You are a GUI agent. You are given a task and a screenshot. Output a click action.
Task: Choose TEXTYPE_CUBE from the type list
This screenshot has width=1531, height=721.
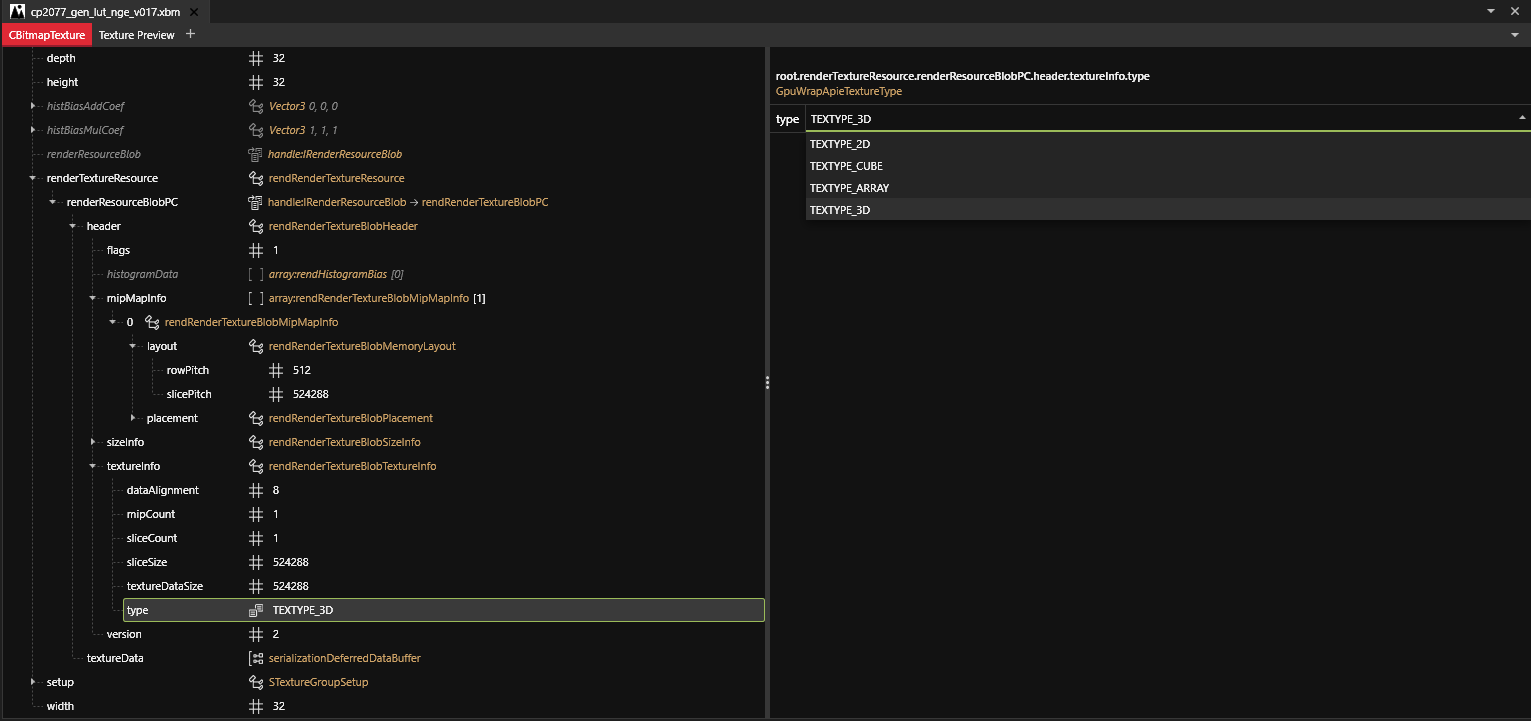(846, 166)
